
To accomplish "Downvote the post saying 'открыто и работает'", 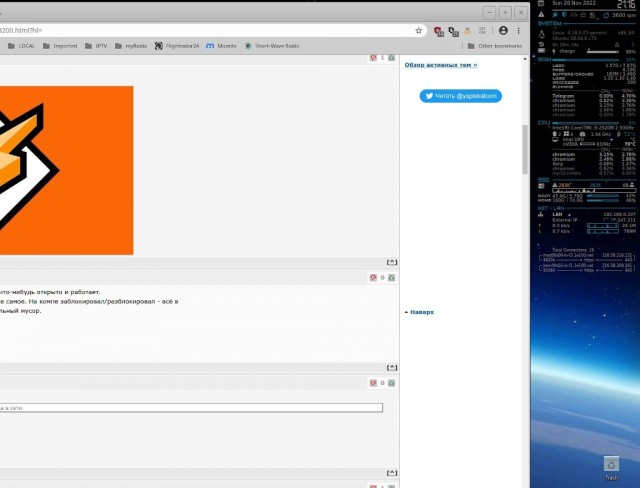I will coord(373,277).
